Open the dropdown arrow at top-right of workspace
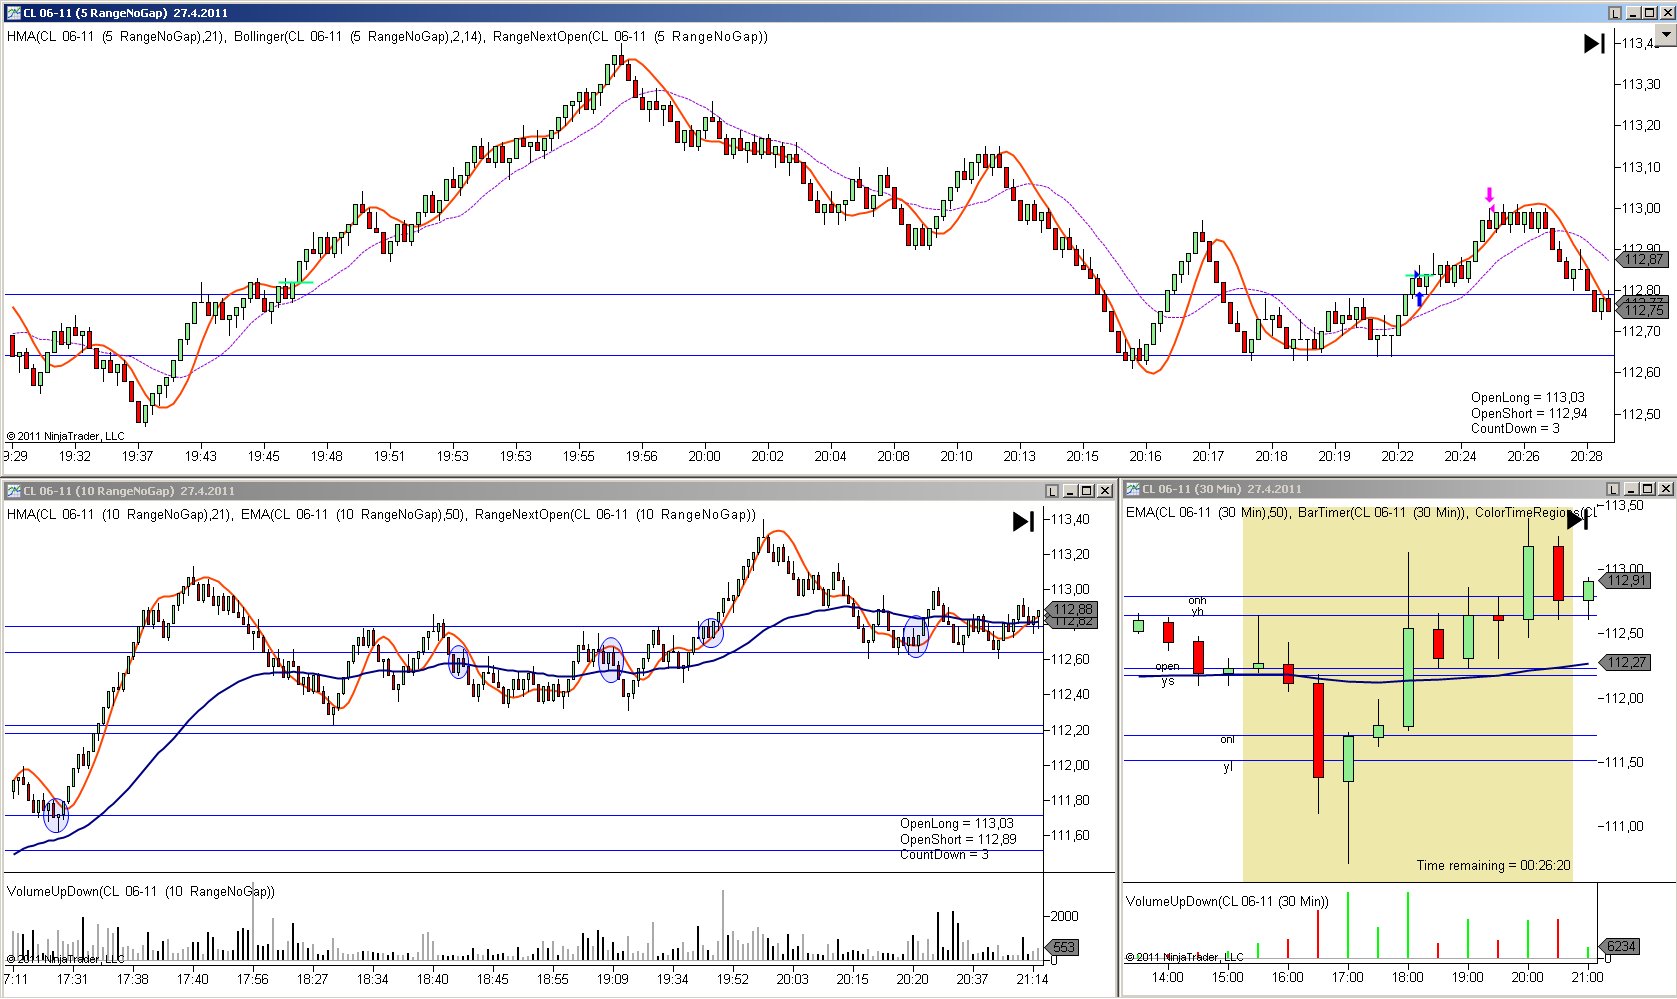This screenshot has width=1677, height=999. point(1665,34)
